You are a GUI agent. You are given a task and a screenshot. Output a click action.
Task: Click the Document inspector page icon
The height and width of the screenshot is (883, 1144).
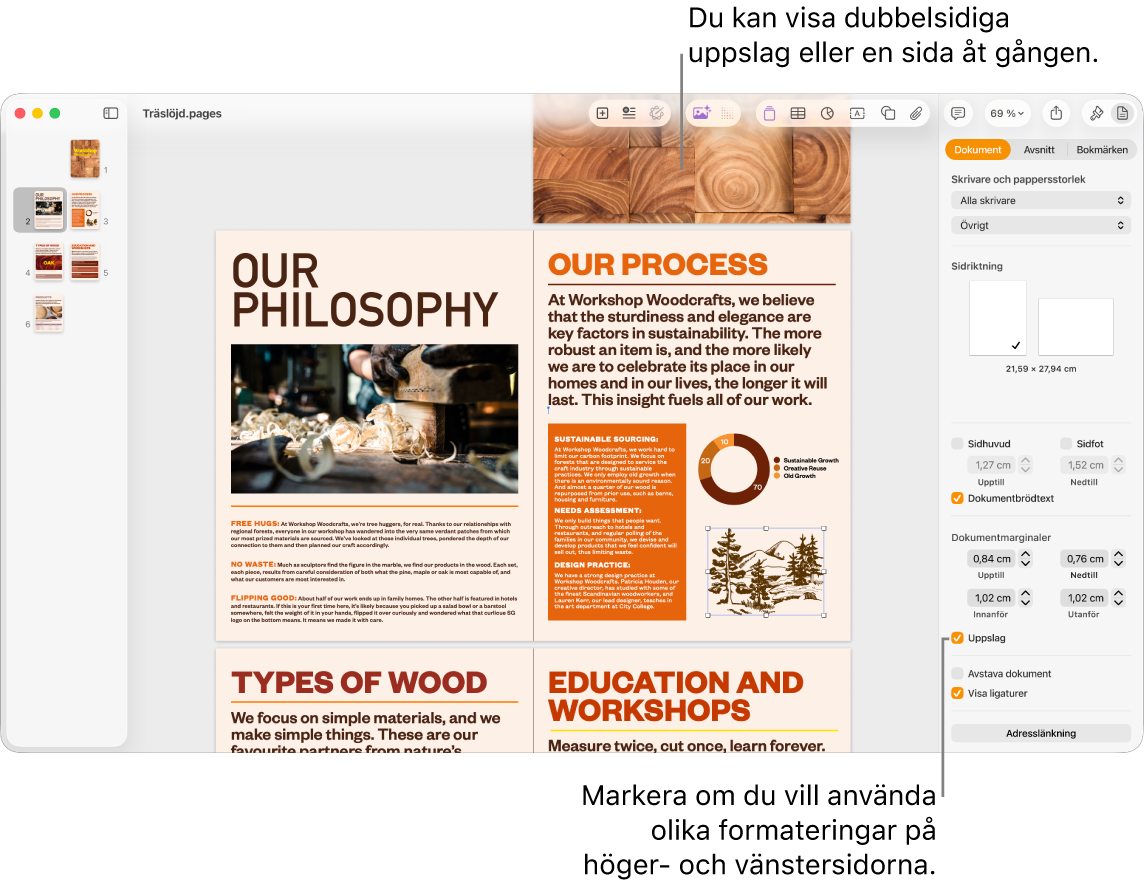pos(1122,113)
